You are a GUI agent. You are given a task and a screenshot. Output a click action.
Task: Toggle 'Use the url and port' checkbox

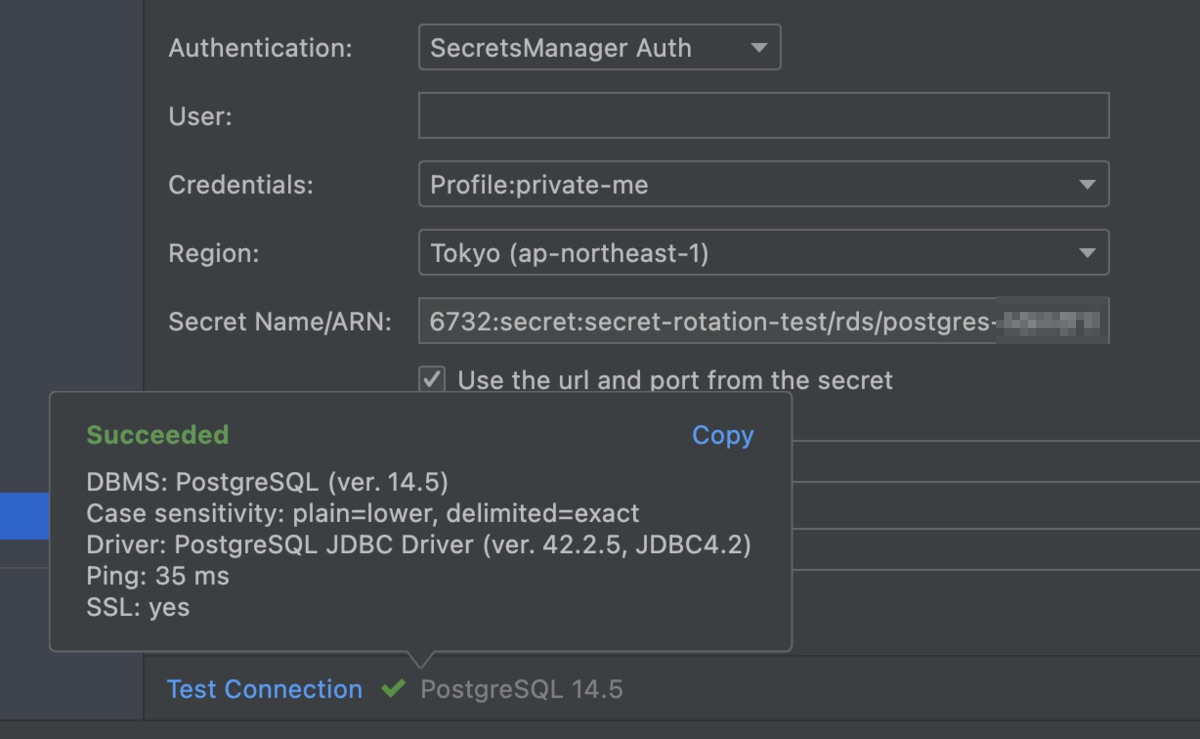click(432, 380)
